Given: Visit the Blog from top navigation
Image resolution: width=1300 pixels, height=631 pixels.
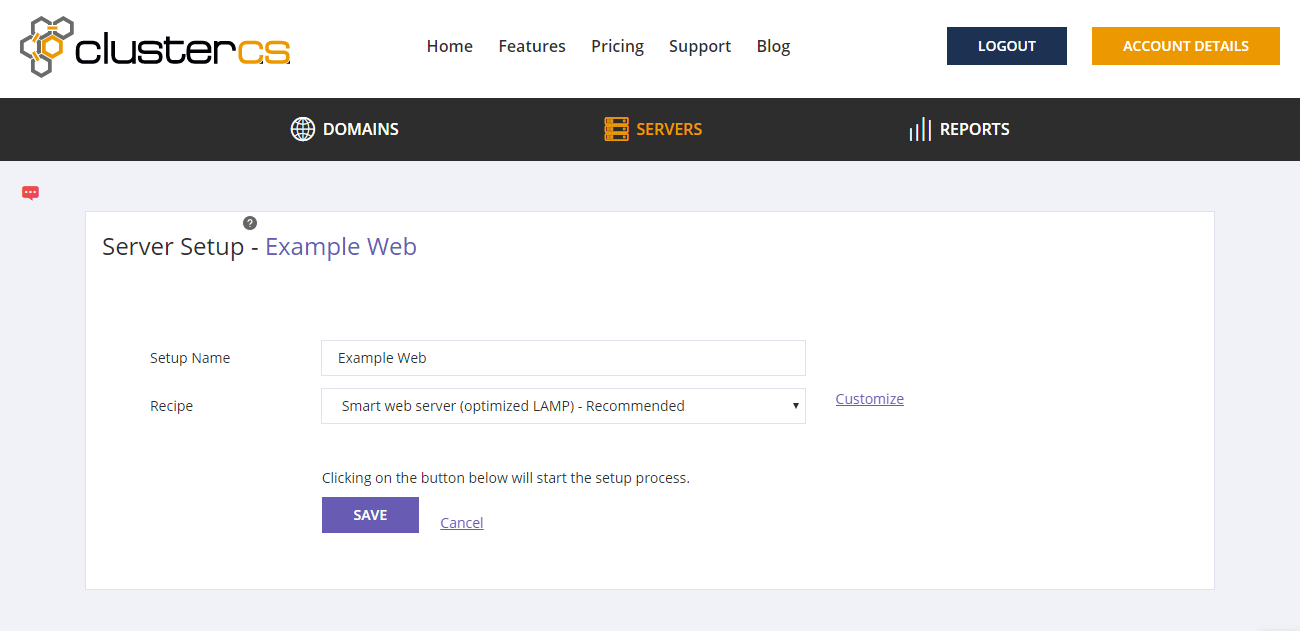Looking at the screenshot, I should pyautogui.click(x=773, y=46).
